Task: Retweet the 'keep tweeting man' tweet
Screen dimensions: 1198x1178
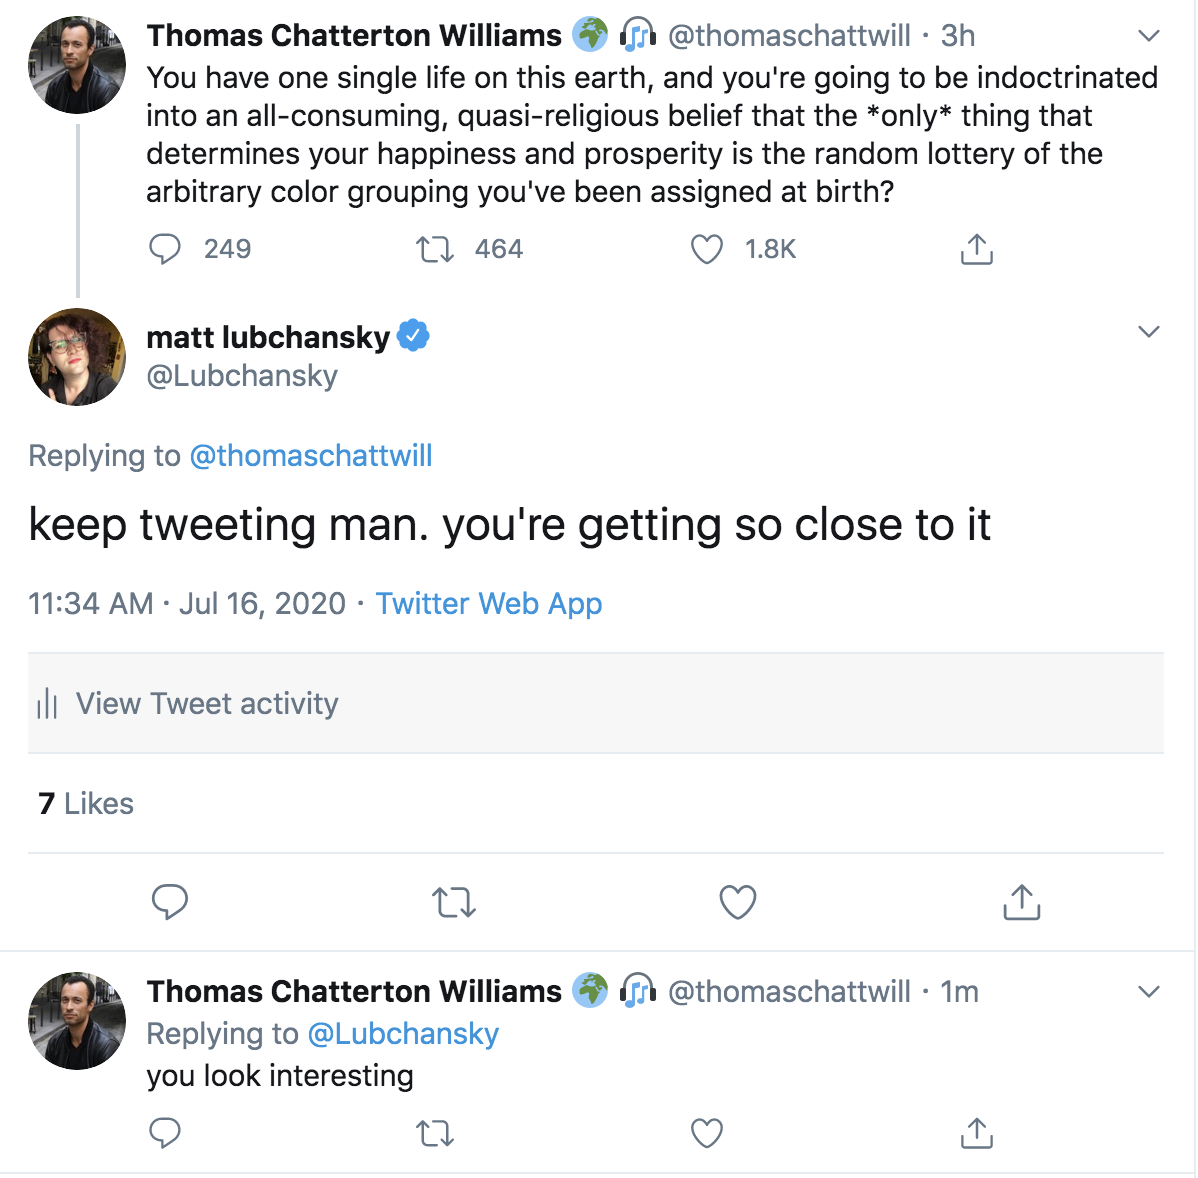Action: point(454,902)
